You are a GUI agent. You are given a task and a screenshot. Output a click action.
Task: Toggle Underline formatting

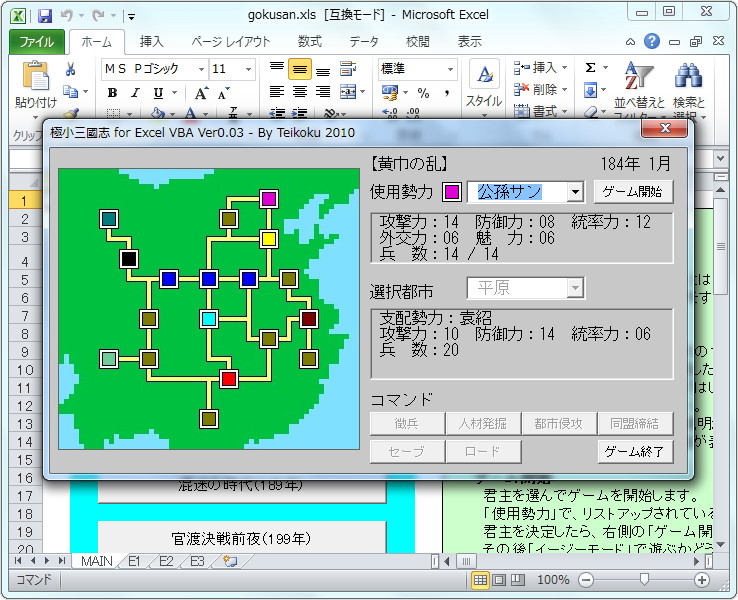[158, 93]
